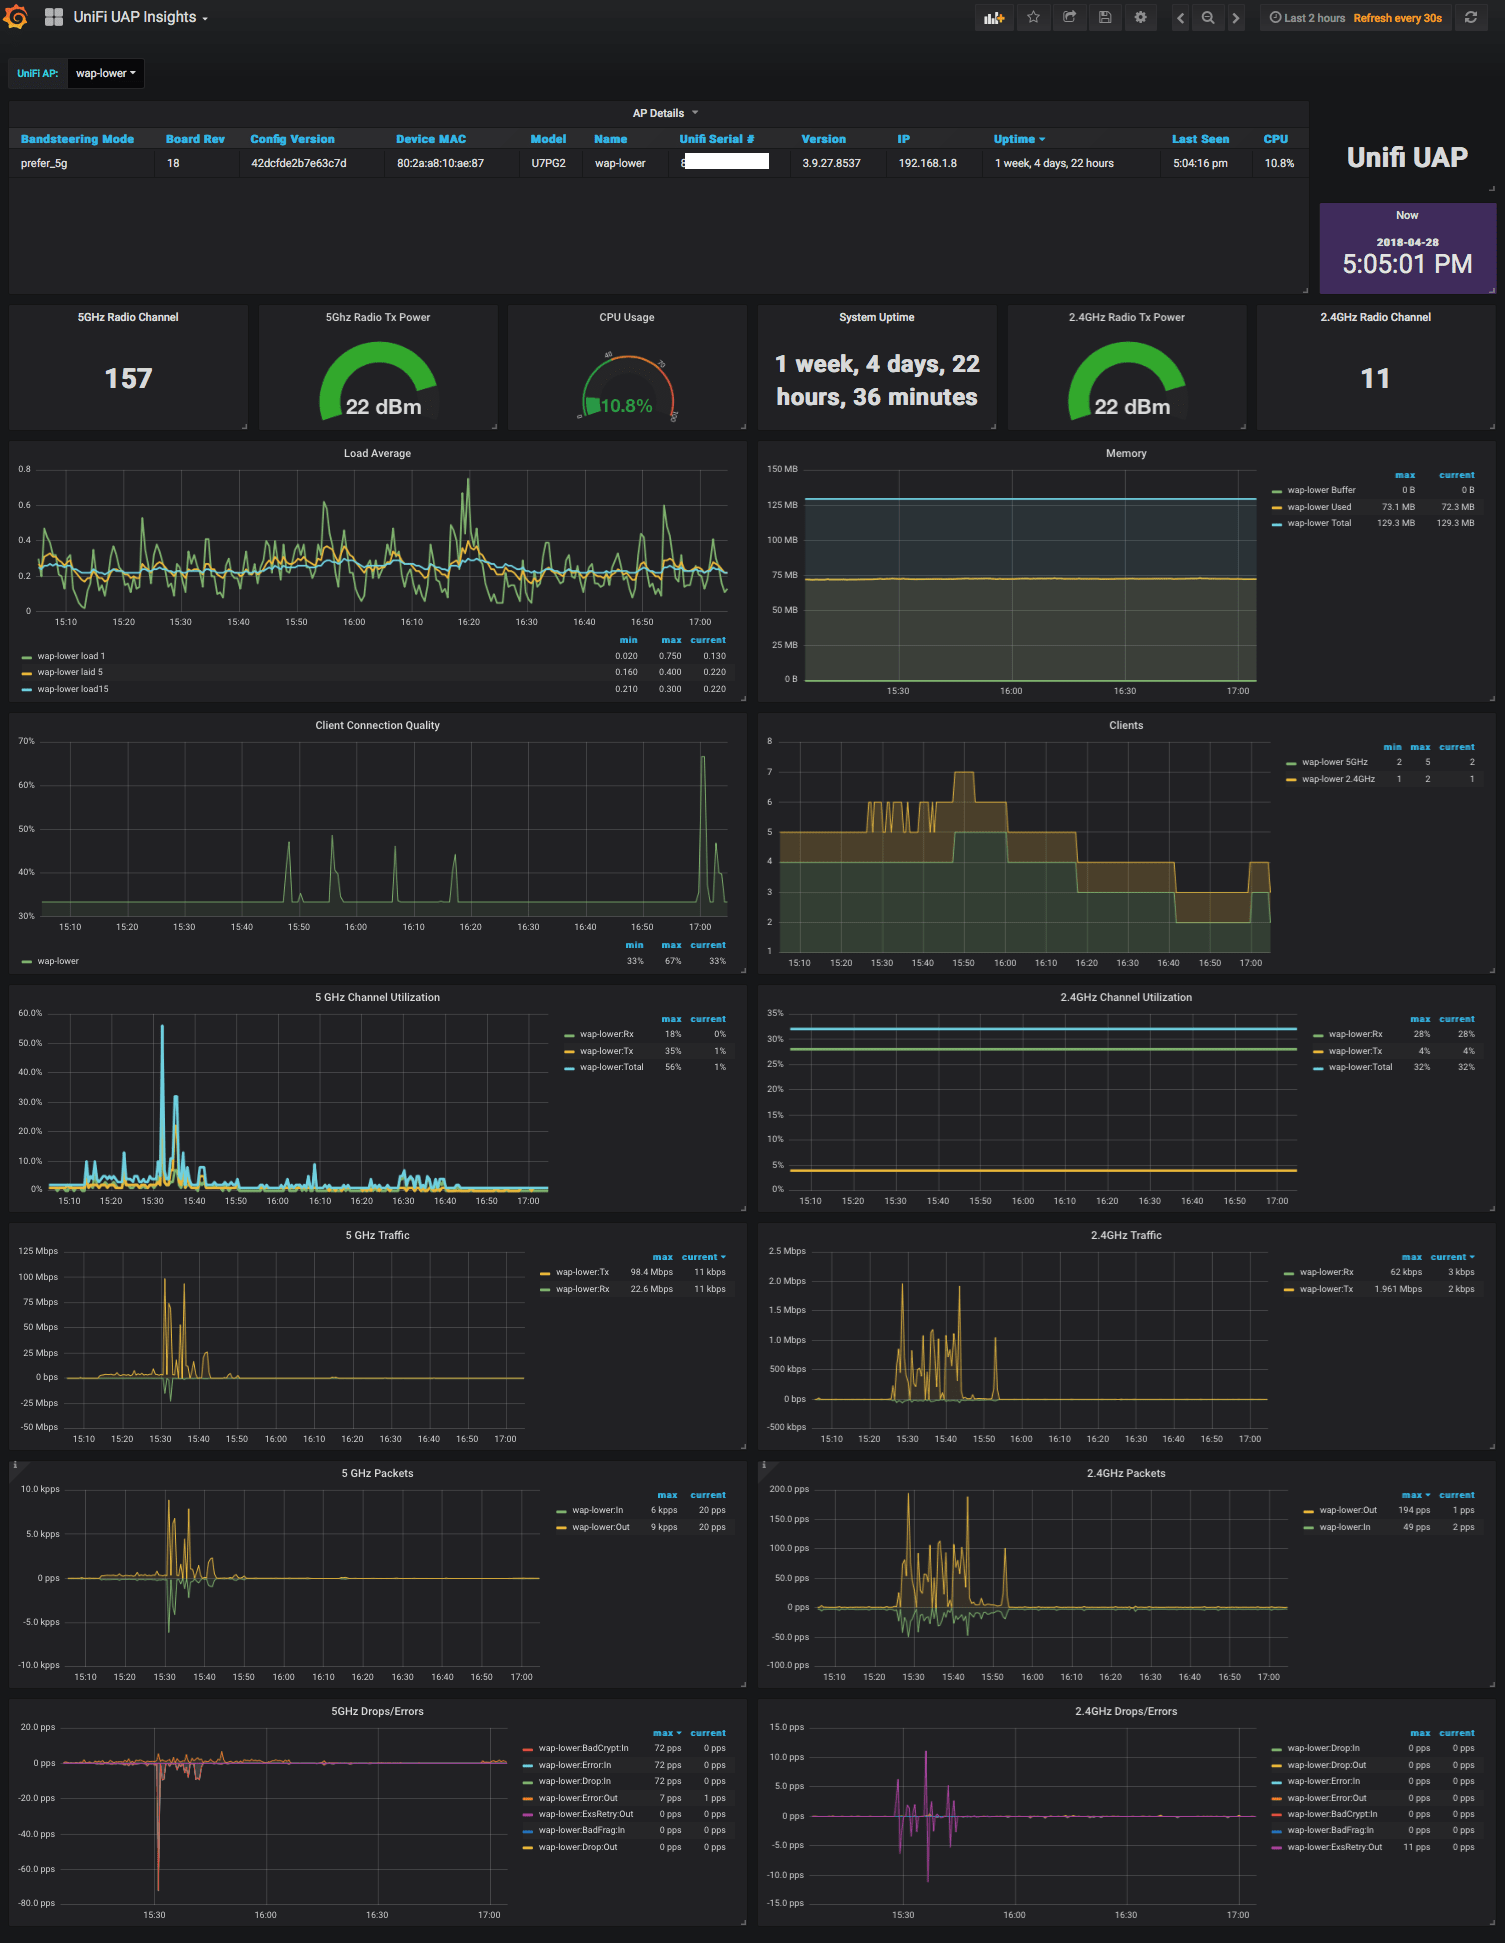Open the wap-lower AP selector dropdown
This screenshot has width=1505, height=1943.
click(105, 73)
